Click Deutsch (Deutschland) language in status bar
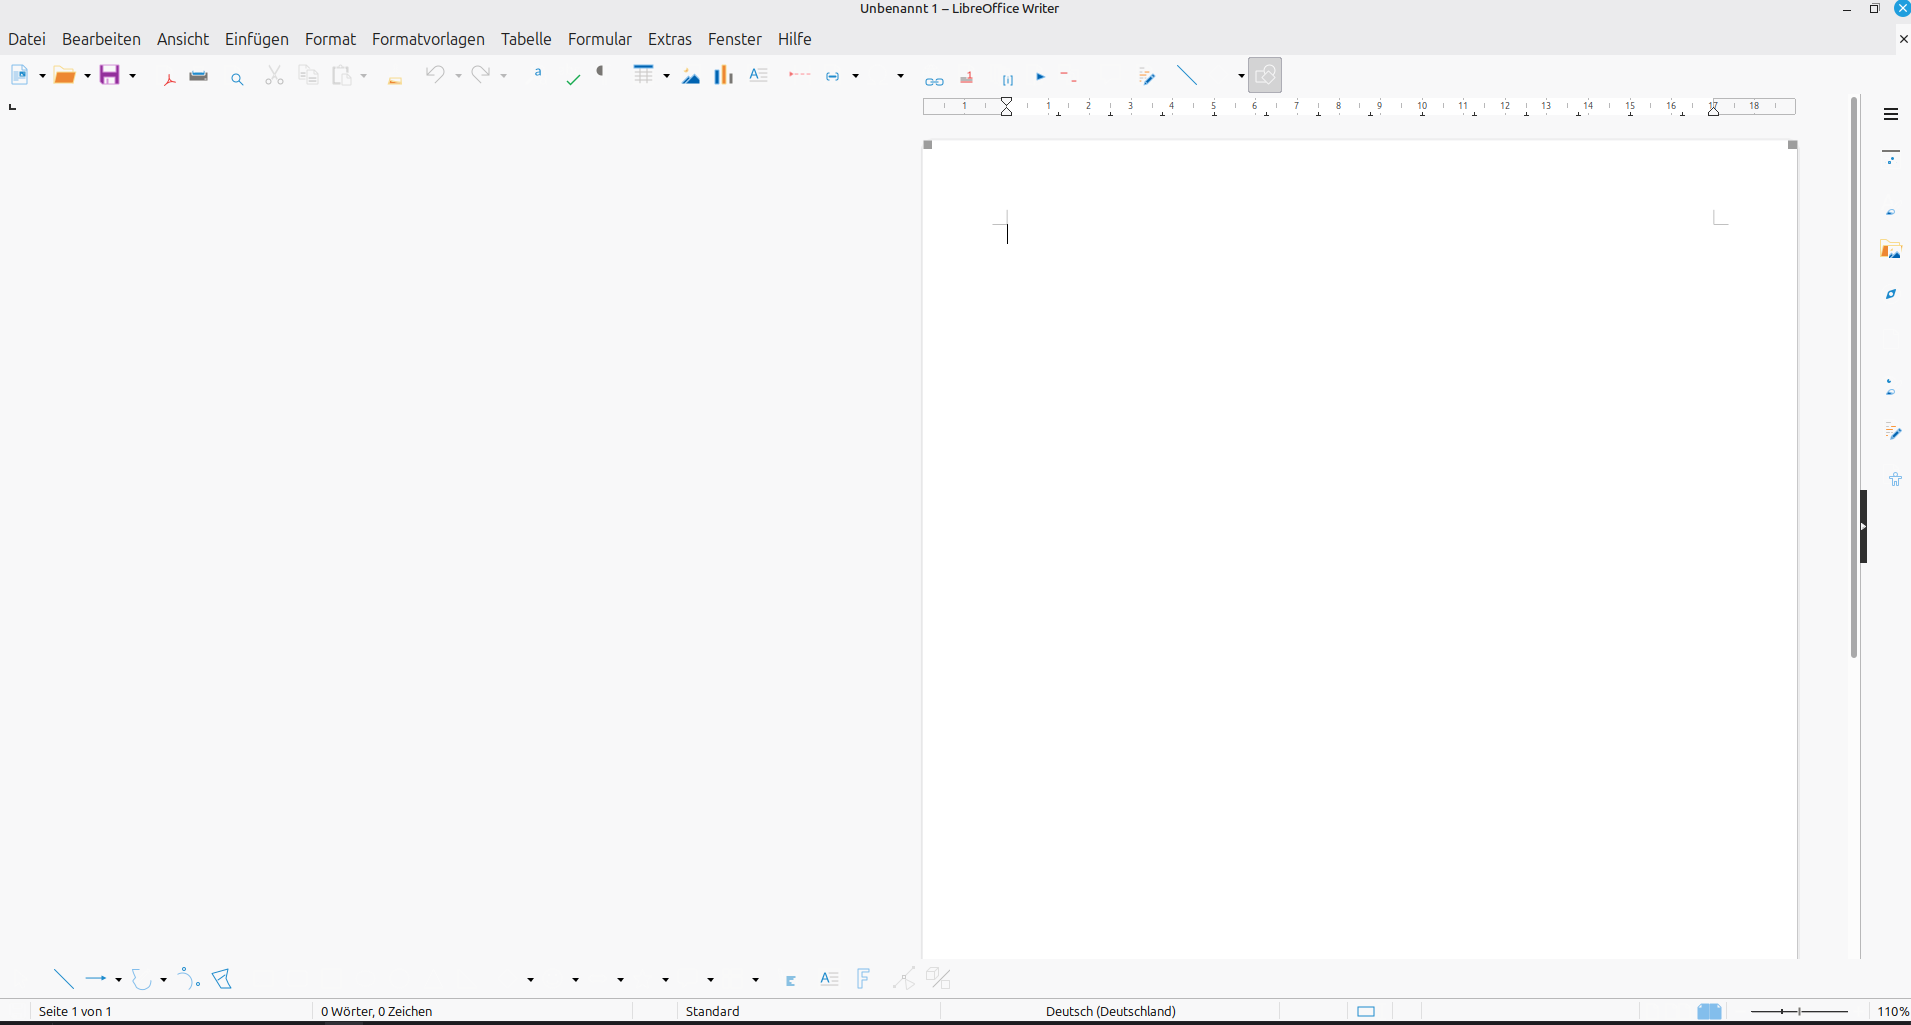The height and width of the screenshot is (1025, 1911). tap(1110, 1011)
